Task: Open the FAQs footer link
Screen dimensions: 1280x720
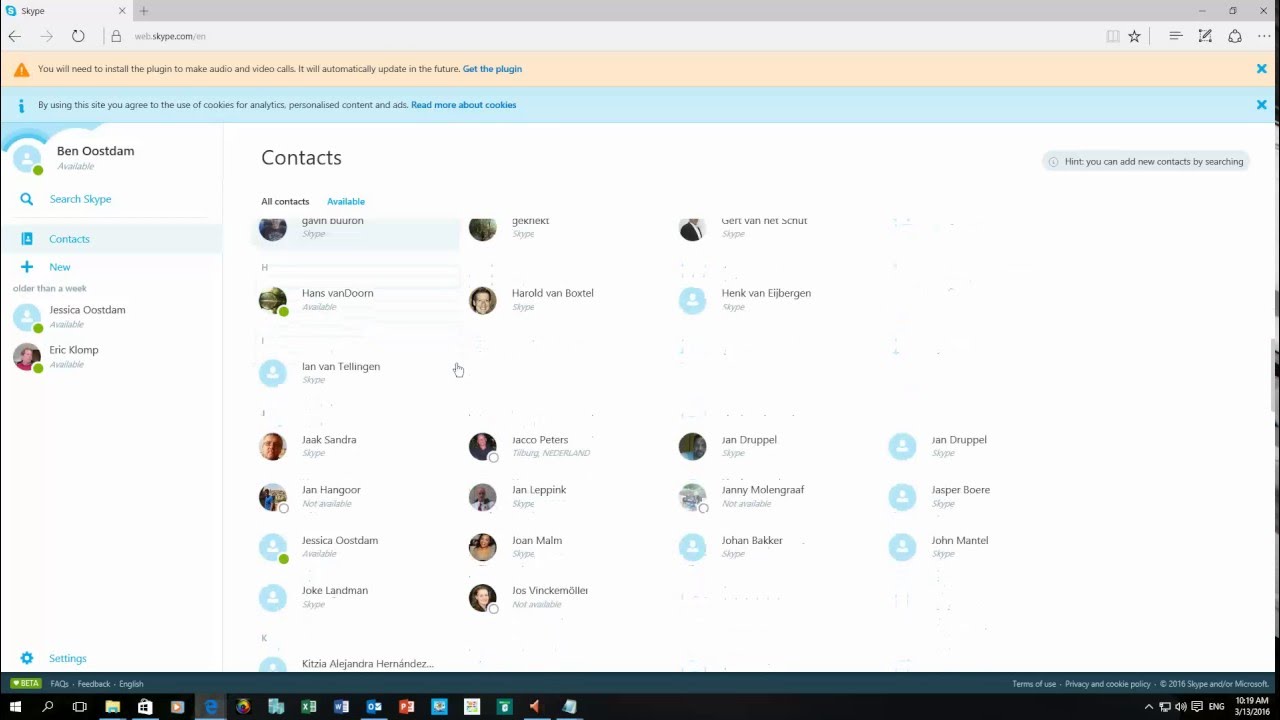Action: (x=59, y=684)
